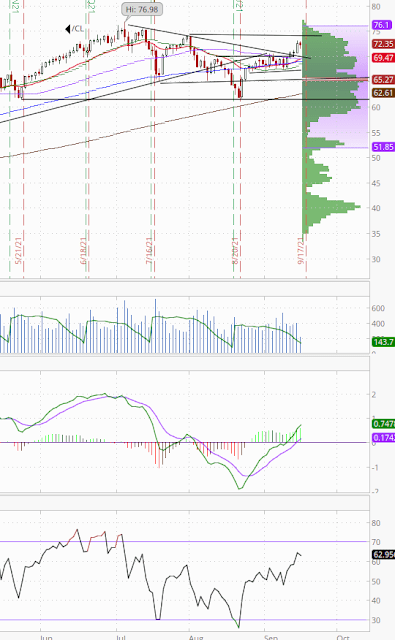Click the /CL symbol arrow marker

(x=68, y=29)
